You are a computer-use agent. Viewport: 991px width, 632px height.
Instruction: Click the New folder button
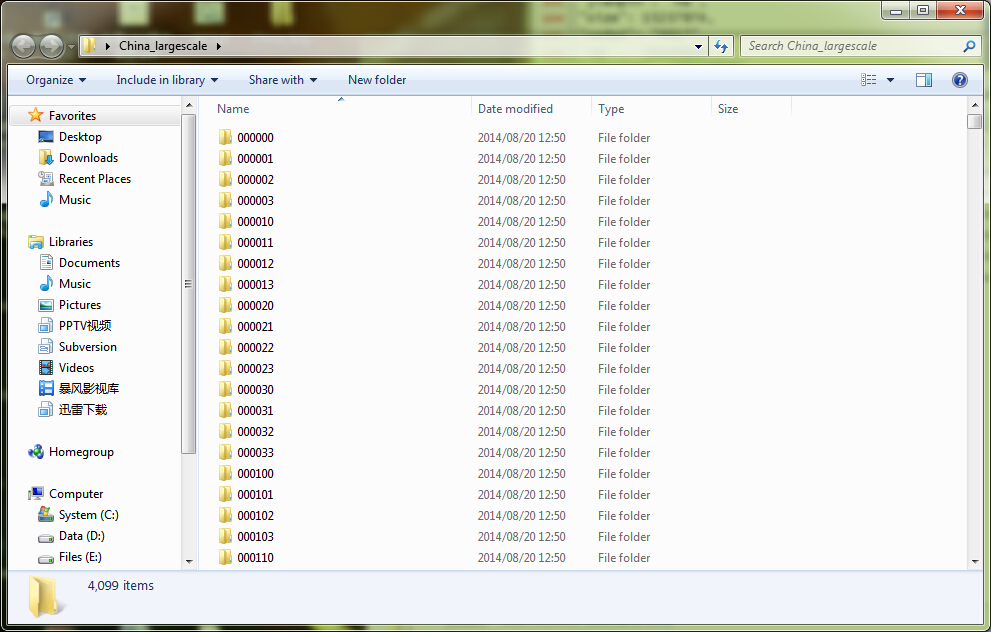(377, 80)
